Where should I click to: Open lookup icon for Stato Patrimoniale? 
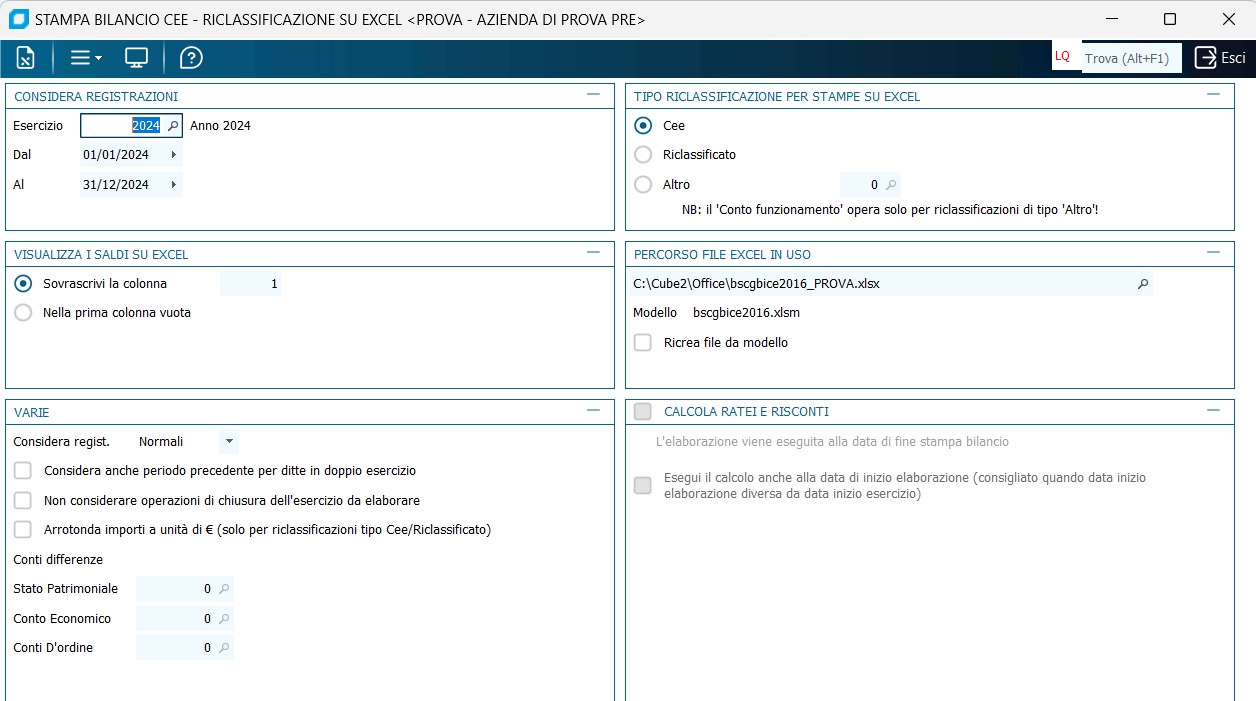(225, 589)
